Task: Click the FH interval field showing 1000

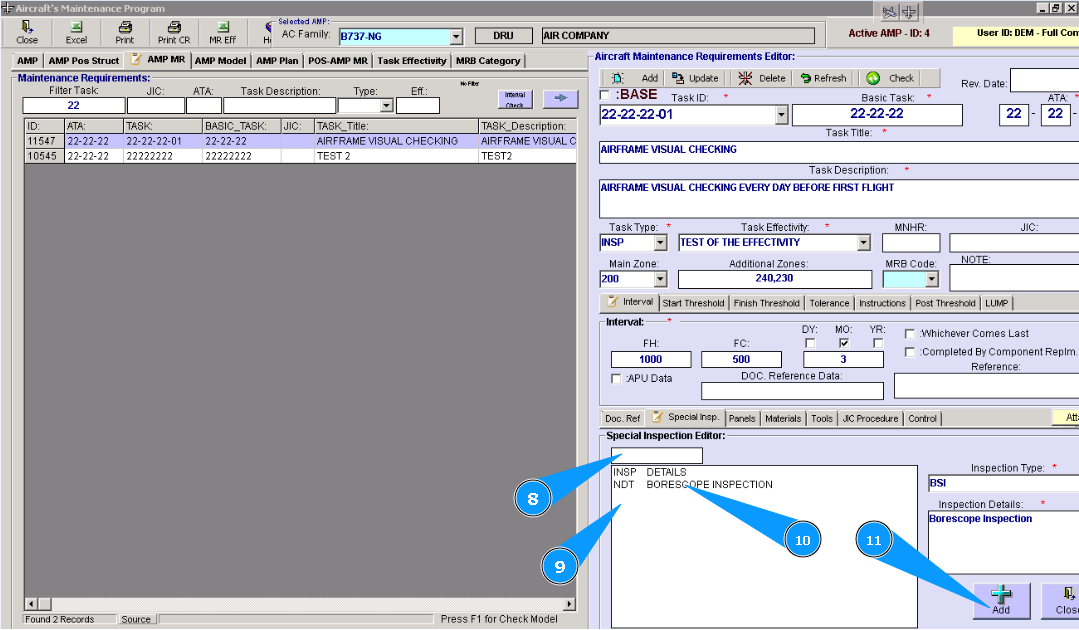Action: point(651,360)
